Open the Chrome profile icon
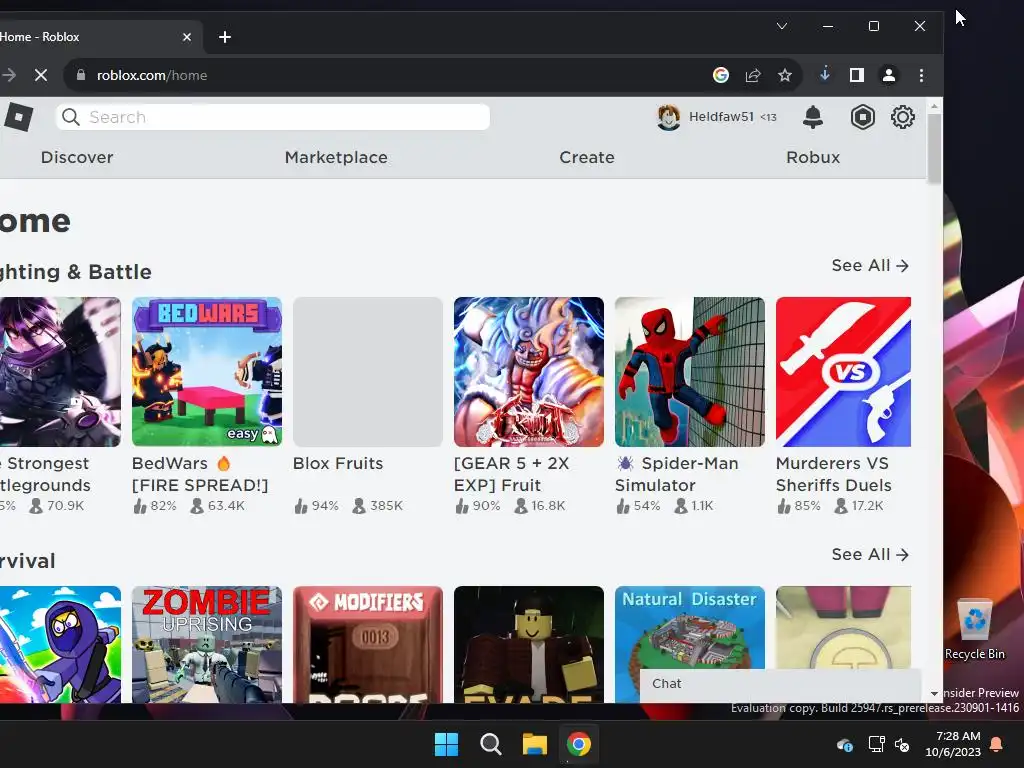 click(889, 75)
